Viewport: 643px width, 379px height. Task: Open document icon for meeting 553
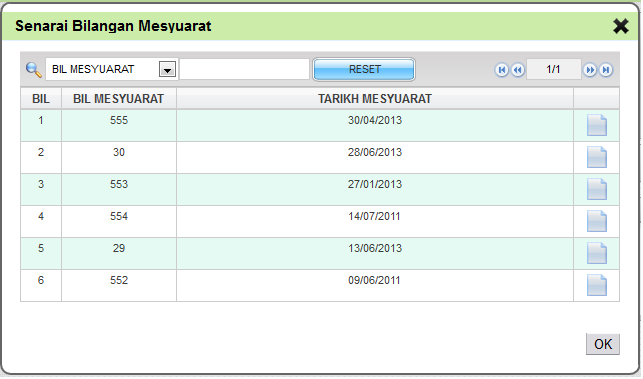coord(597,189)
